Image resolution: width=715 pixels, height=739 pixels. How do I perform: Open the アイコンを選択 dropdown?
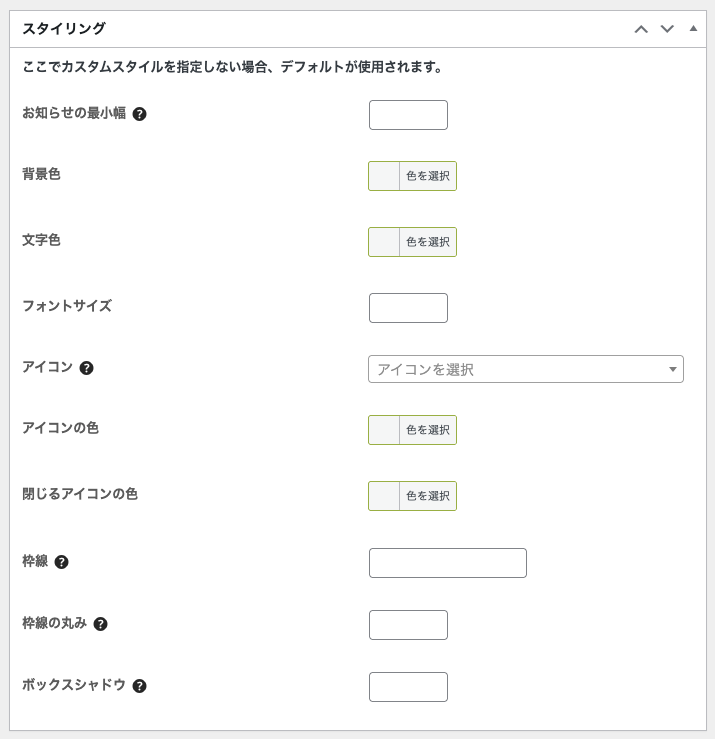coord(520,369)
